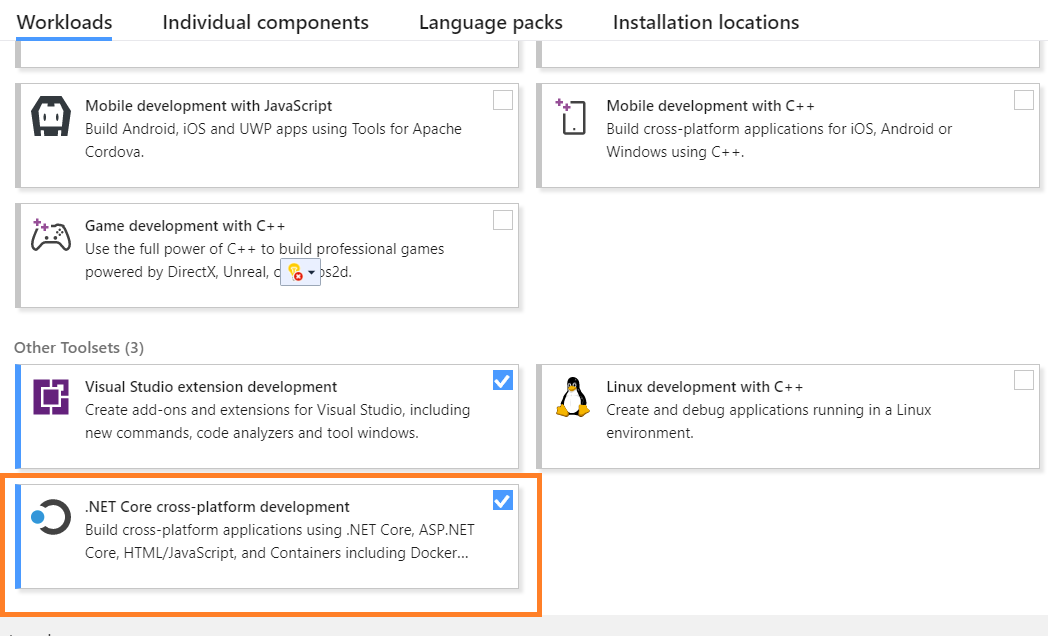Click the Linux environment description text
The width and height of the screenshot is (1048, 636).
click(x=769, y=421)
